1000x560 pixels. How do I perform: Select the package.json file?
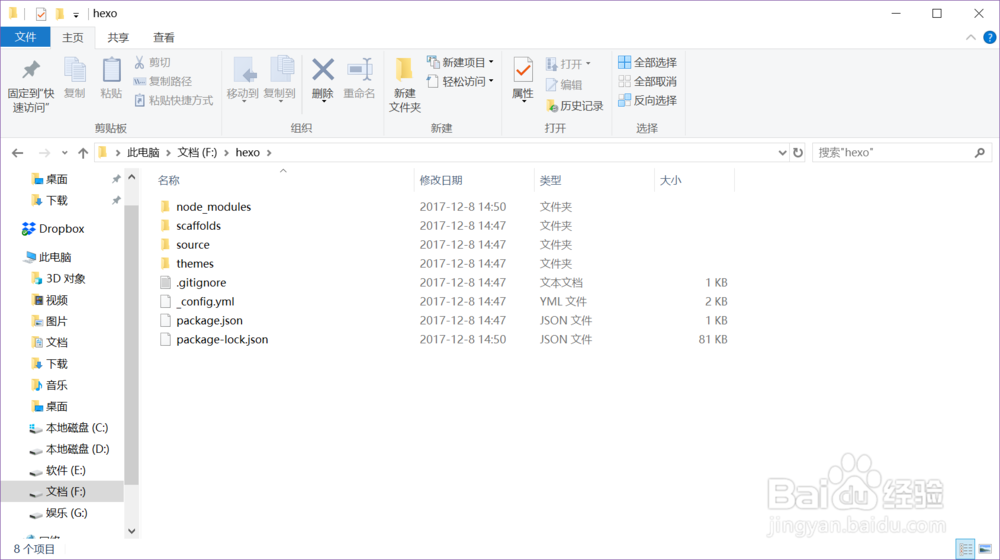click(x=209, y=320)
